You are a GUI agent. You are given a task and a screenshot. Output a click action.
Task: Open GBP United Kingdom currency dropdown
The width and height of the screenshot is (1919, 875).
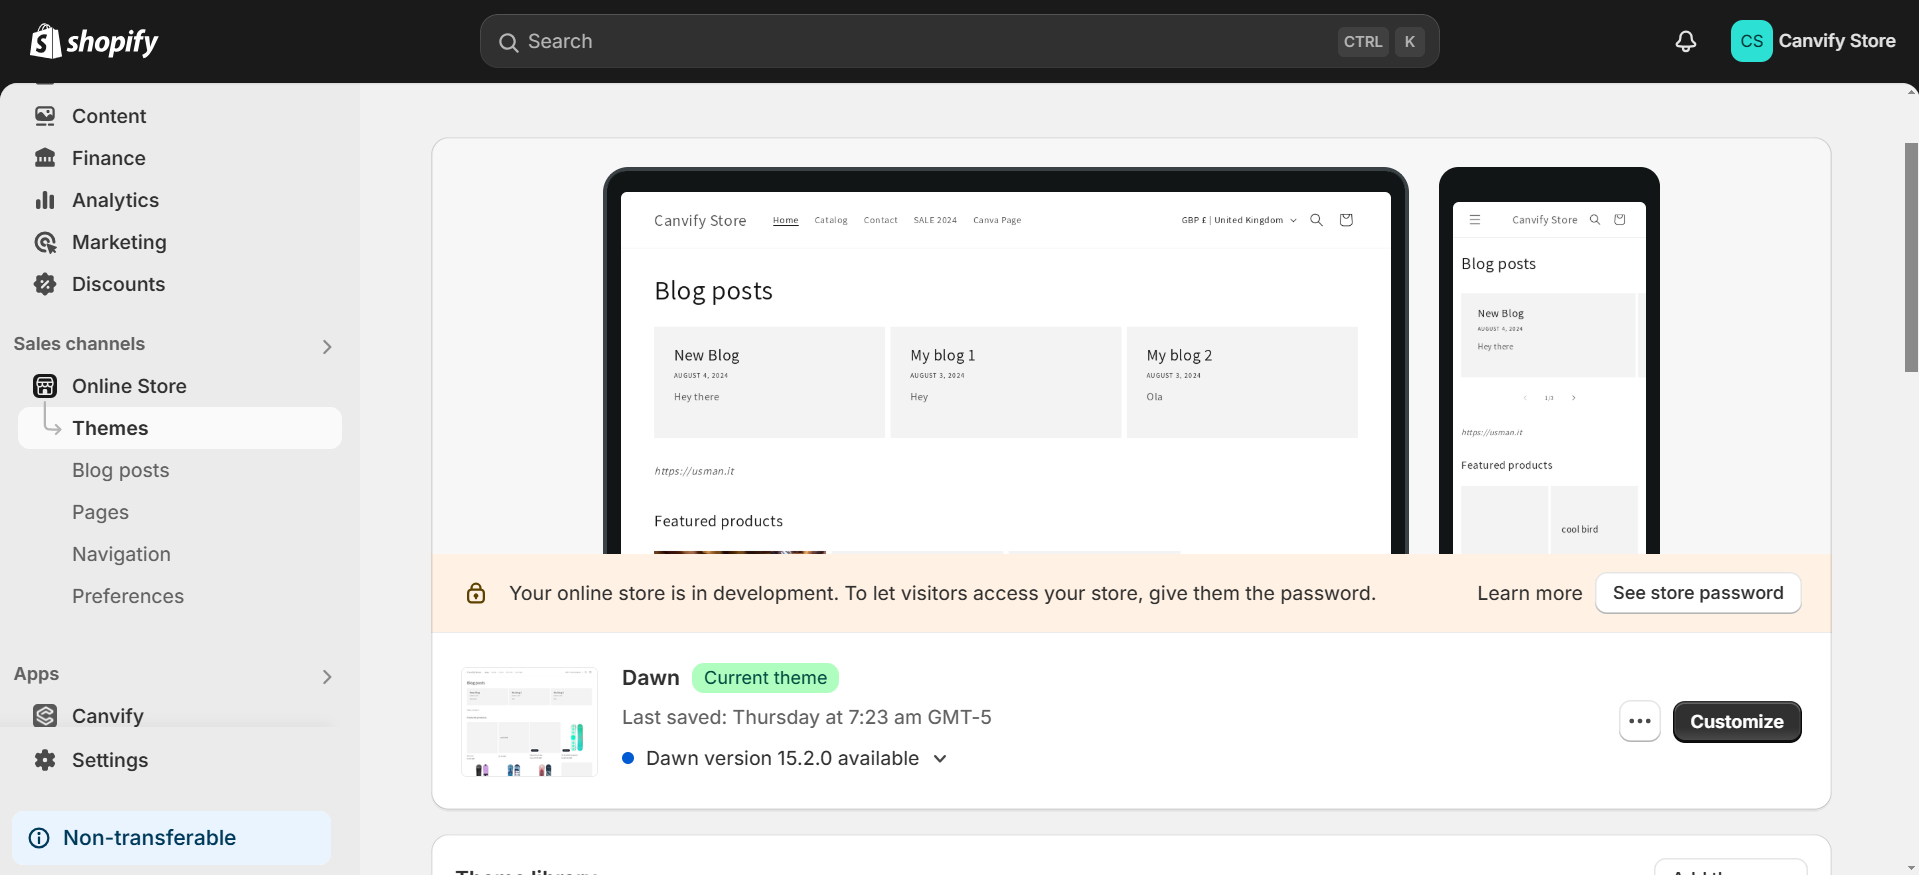click(1239, 220)
